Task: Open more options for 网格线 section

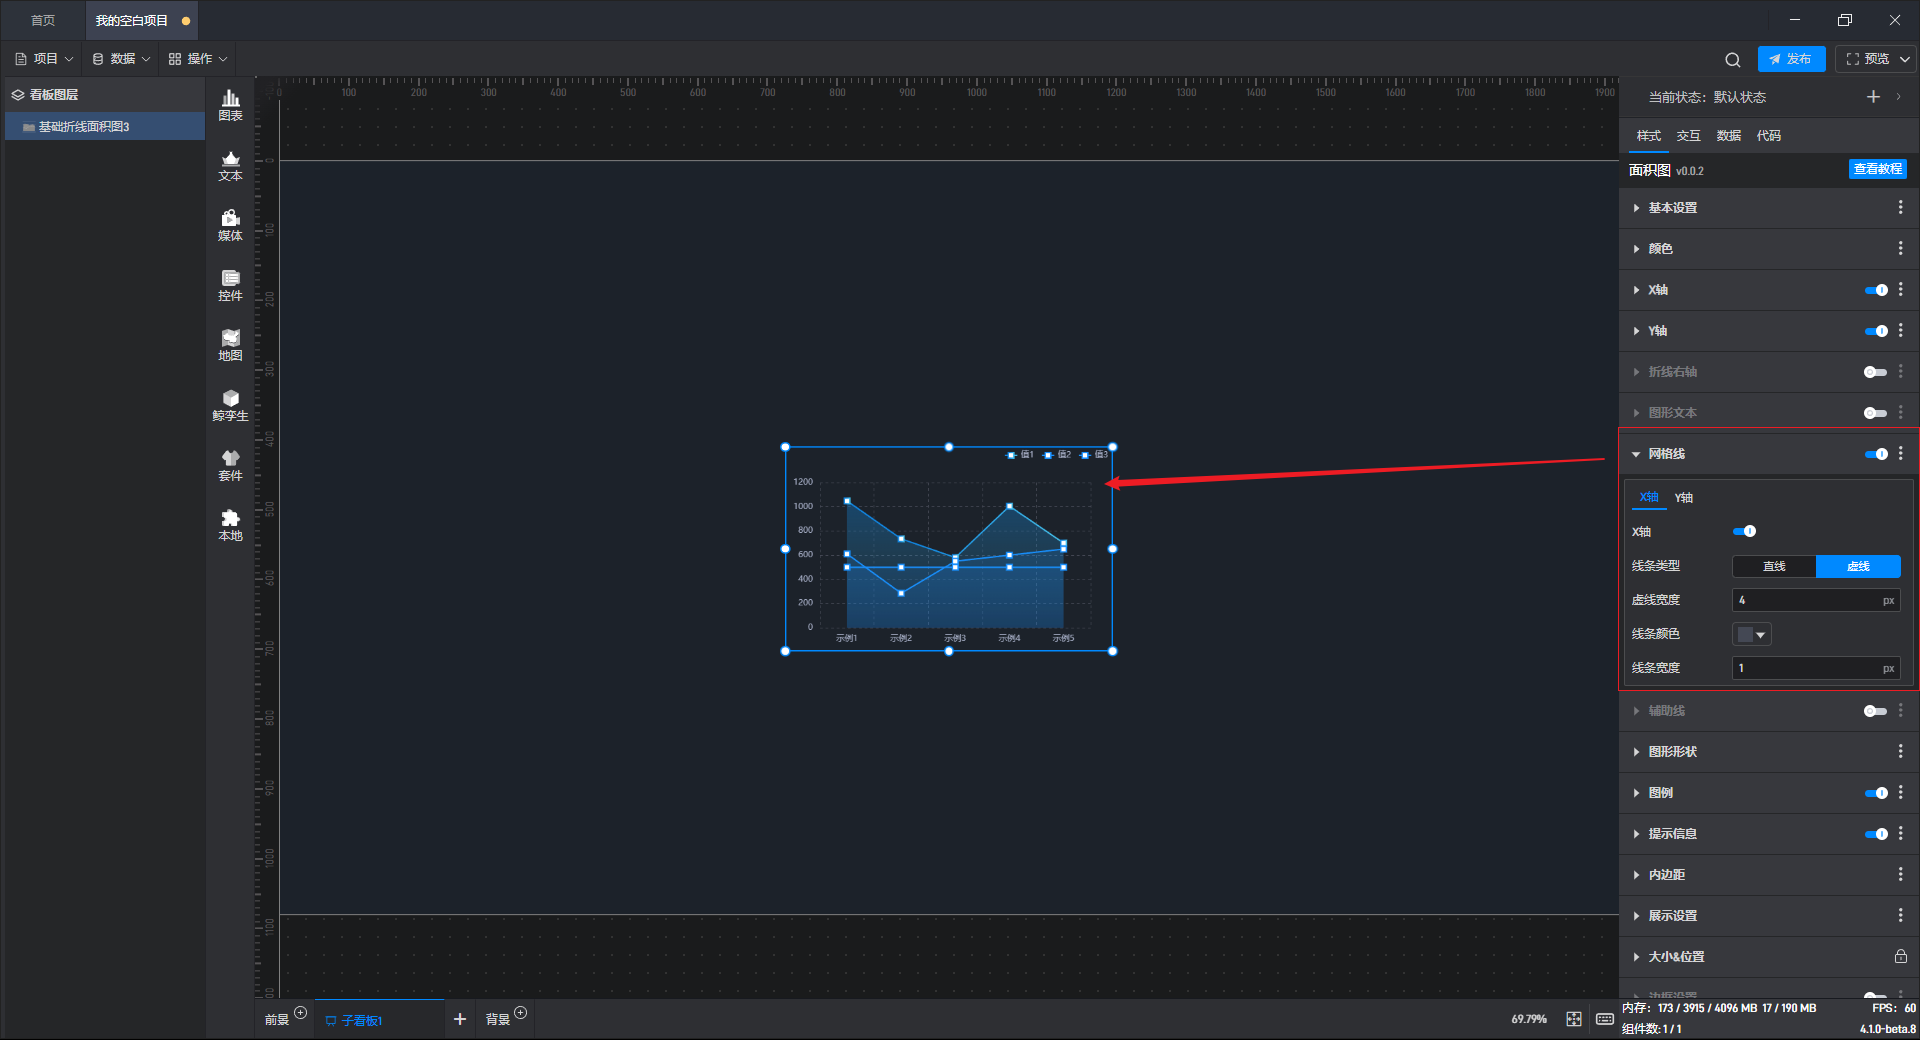Action: (1900, 453)
